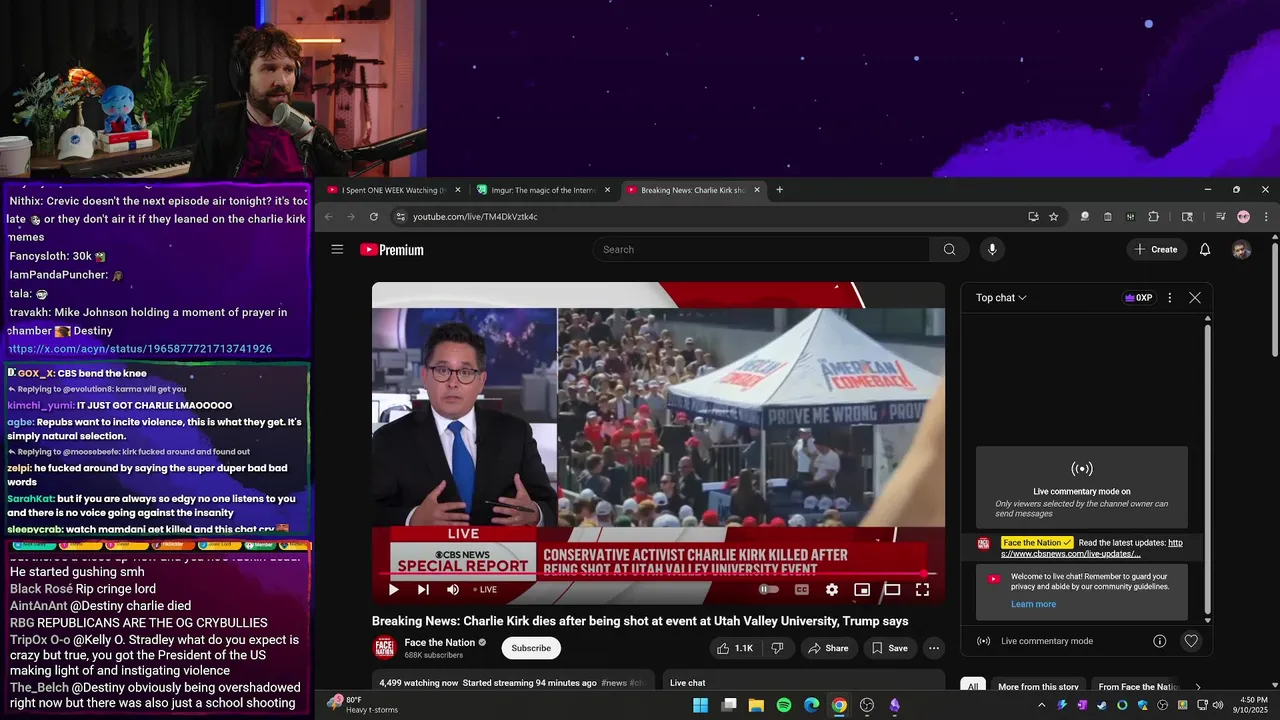Play the CBS News live video
The width and height of the screenshot is (1280, 720).
[393, 590]
